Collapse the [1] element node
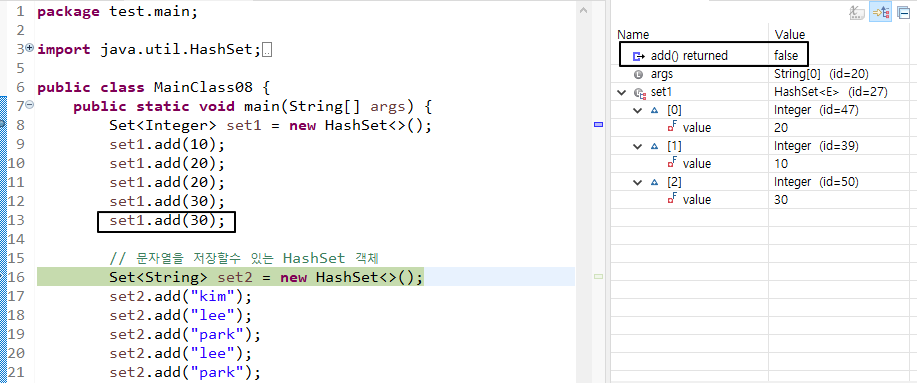The height and width of the screenshot is (383, 917). (x=637, y=146)
